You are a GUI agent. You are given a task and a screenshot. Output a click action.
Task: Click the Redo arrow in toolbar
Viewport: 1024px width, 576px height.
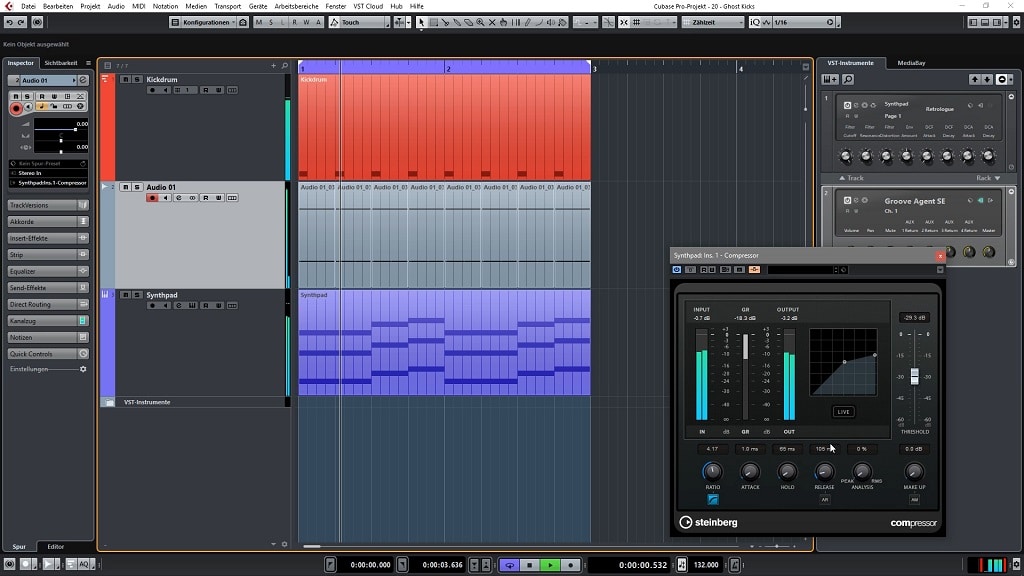[21, 22]
